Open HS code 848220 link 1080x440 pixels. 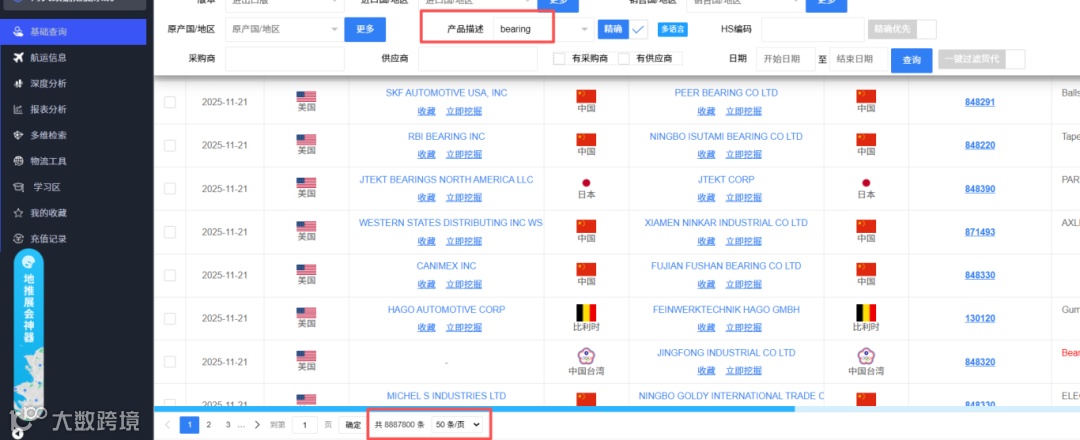pos(979,146)
